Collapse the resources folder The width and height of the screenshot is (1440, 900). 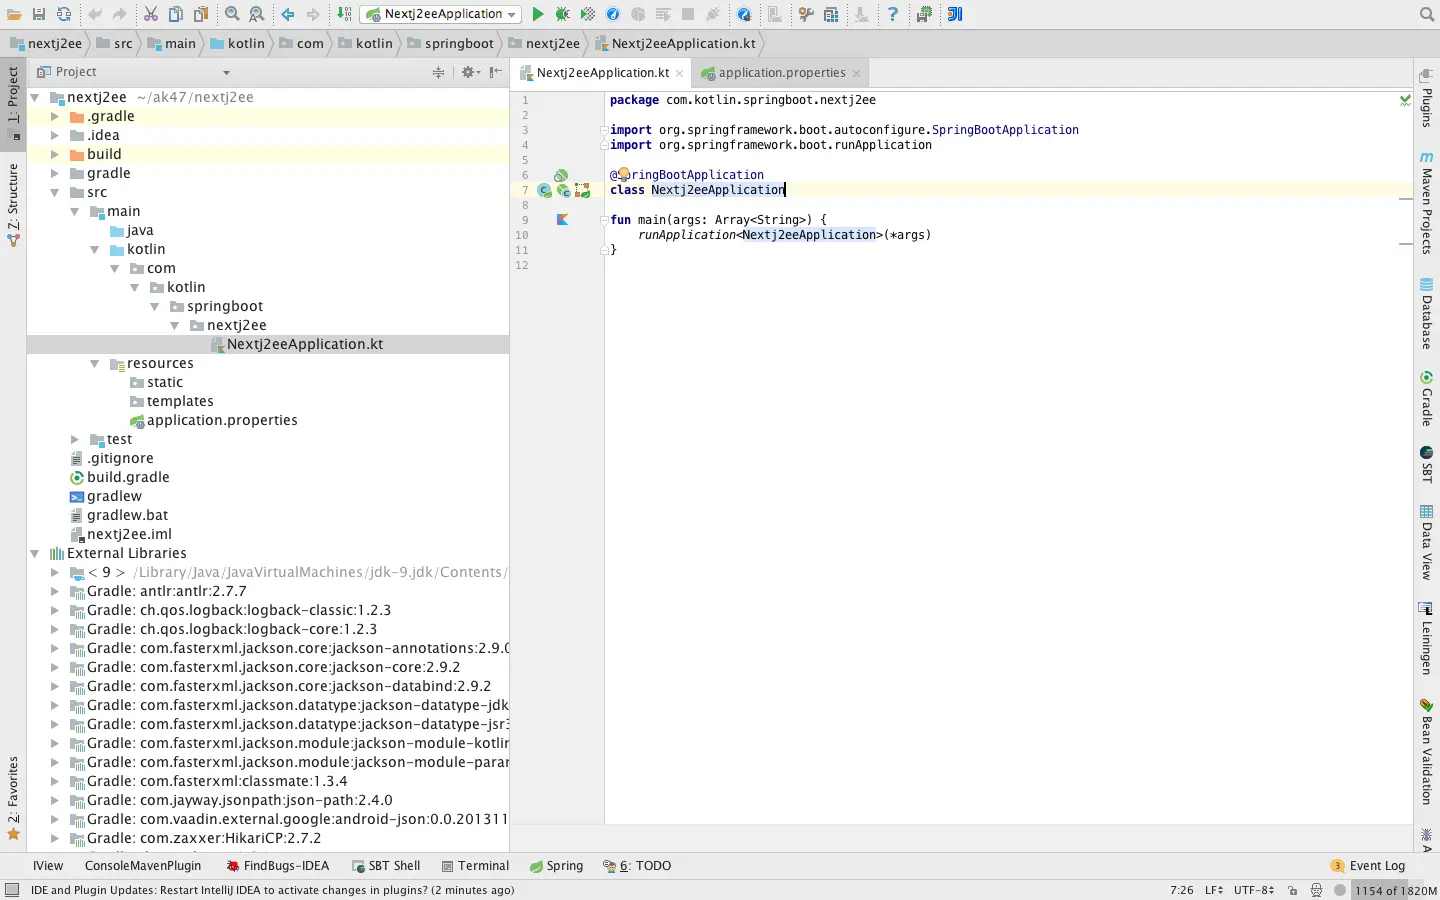click(95, 363)
